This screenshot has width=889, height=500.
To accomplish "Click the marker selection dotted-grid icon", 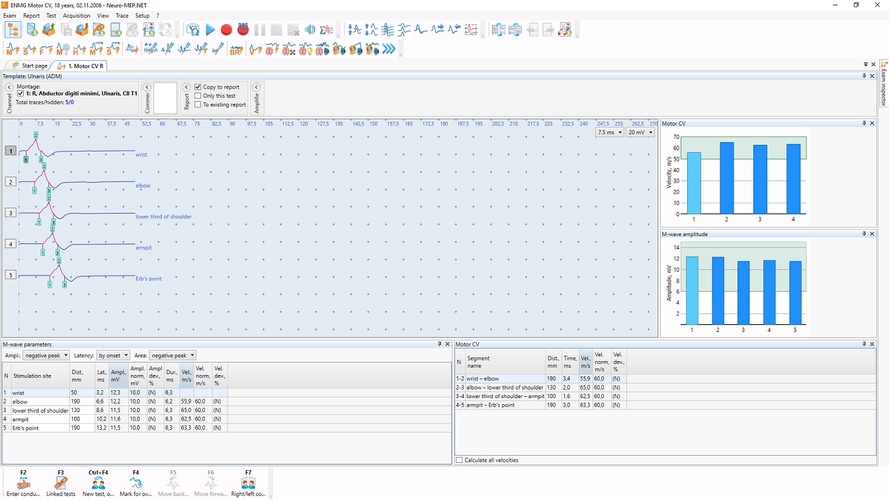I will coord(471,29).
